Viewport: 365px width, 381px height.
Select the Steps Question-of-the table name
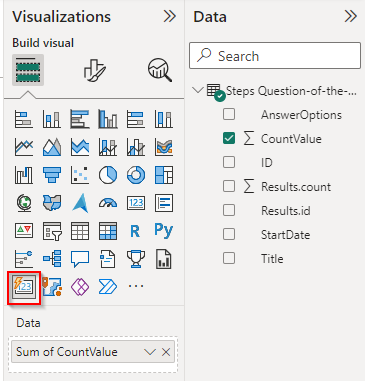(x=291, y=91)
